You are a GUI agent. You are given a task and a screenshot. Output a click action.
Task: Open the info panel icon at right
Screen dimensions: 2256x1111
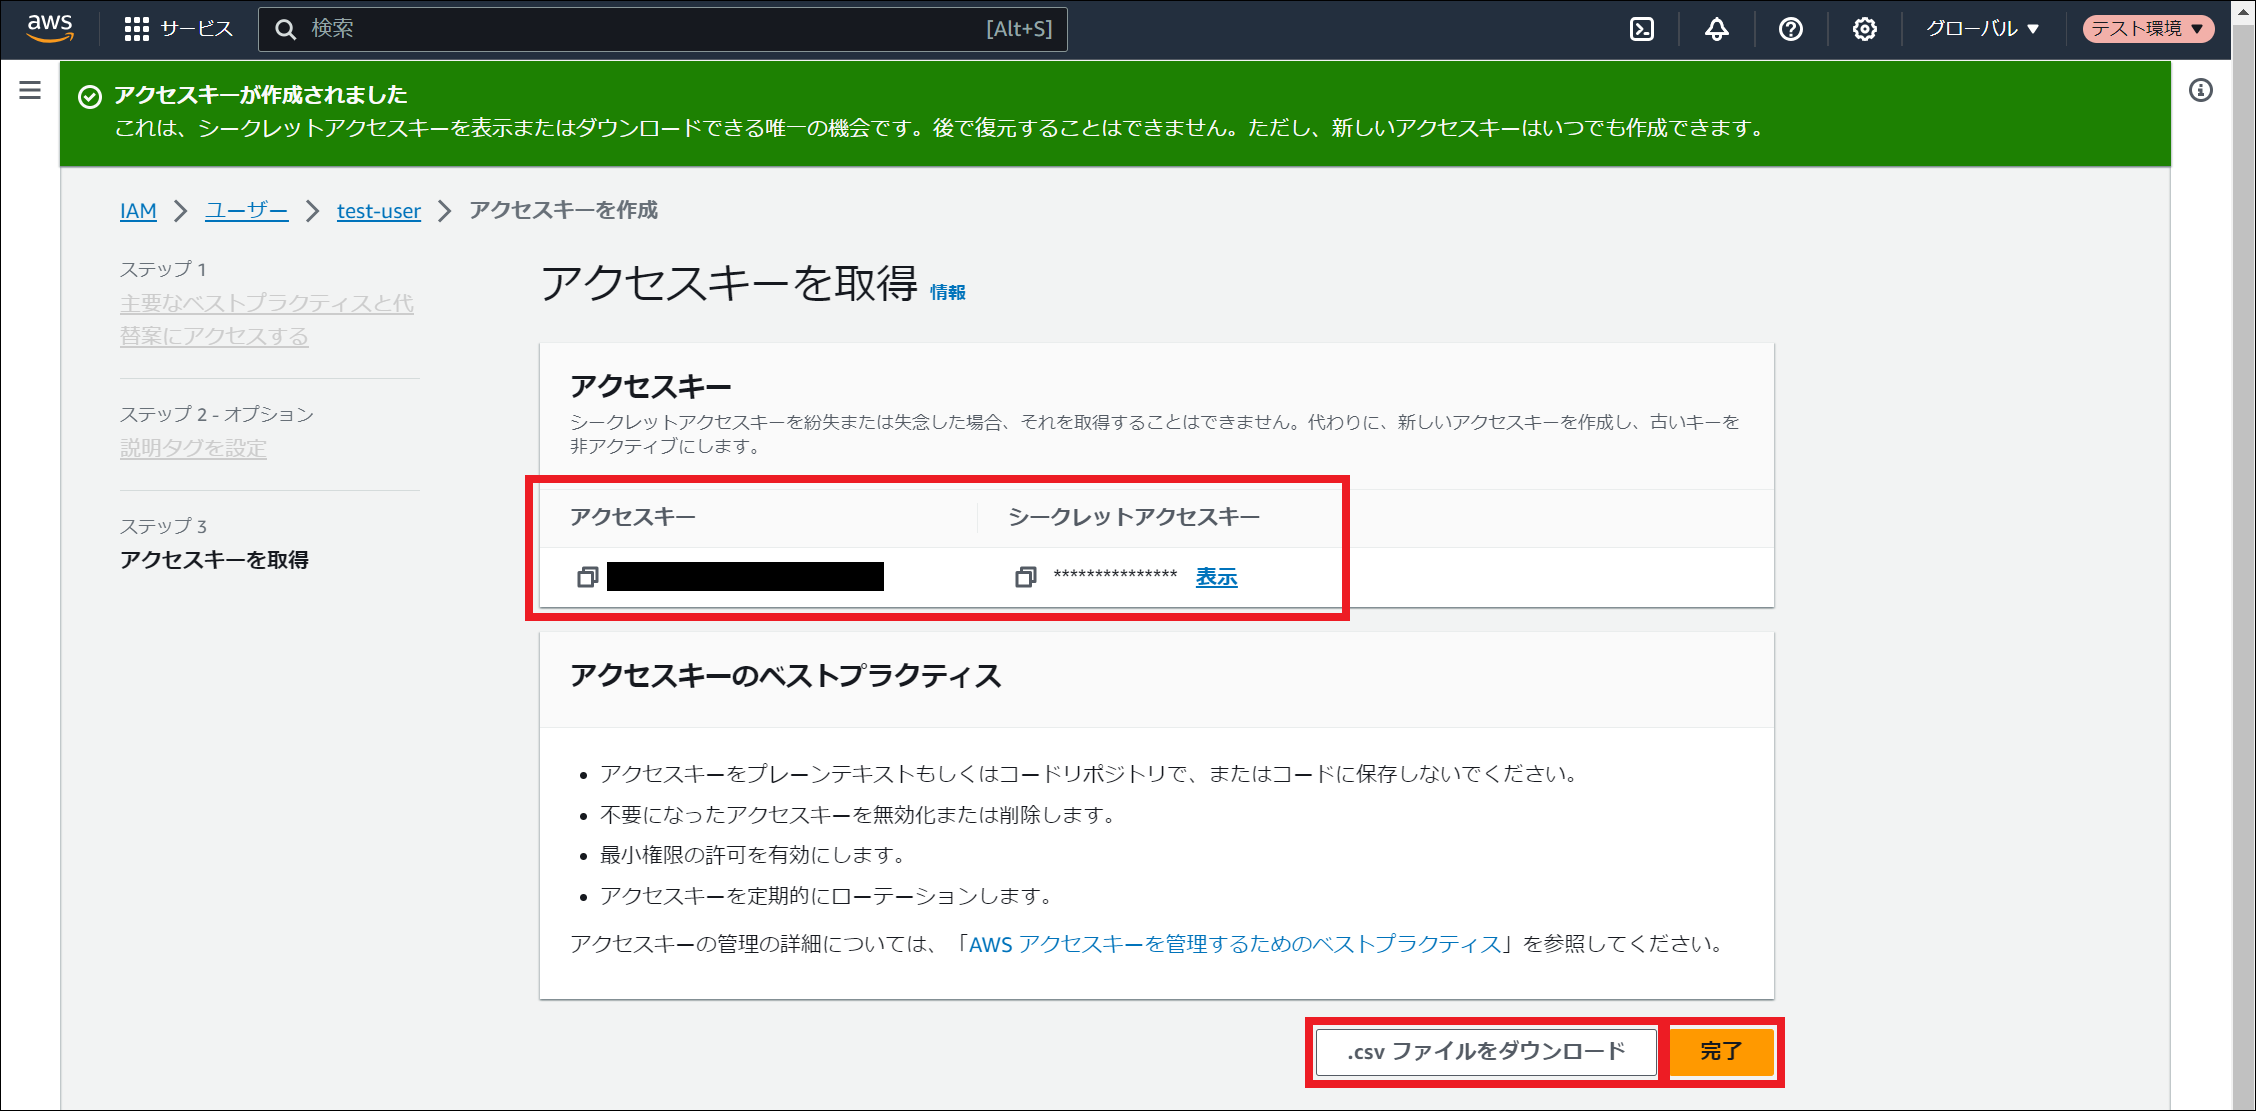(x=2200, y=91)
